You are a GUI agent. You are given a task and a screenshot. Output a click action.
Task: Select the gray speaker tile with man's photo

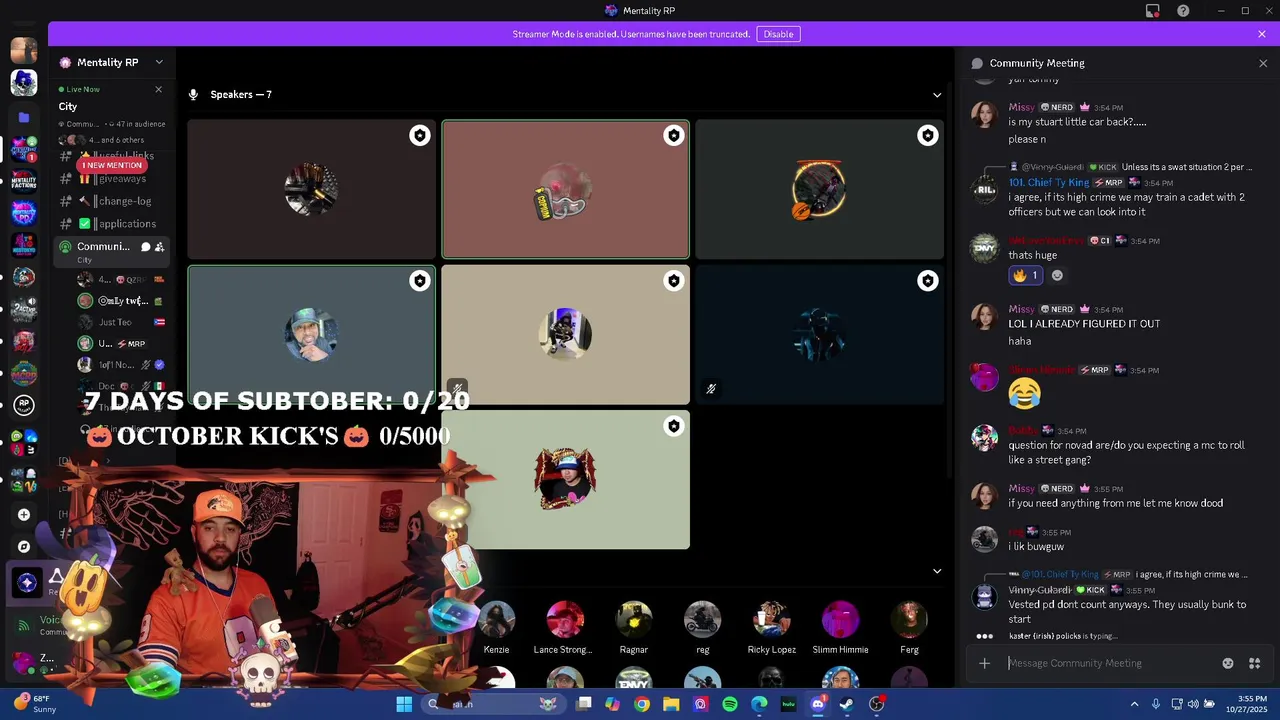click(x=311, y=335)
